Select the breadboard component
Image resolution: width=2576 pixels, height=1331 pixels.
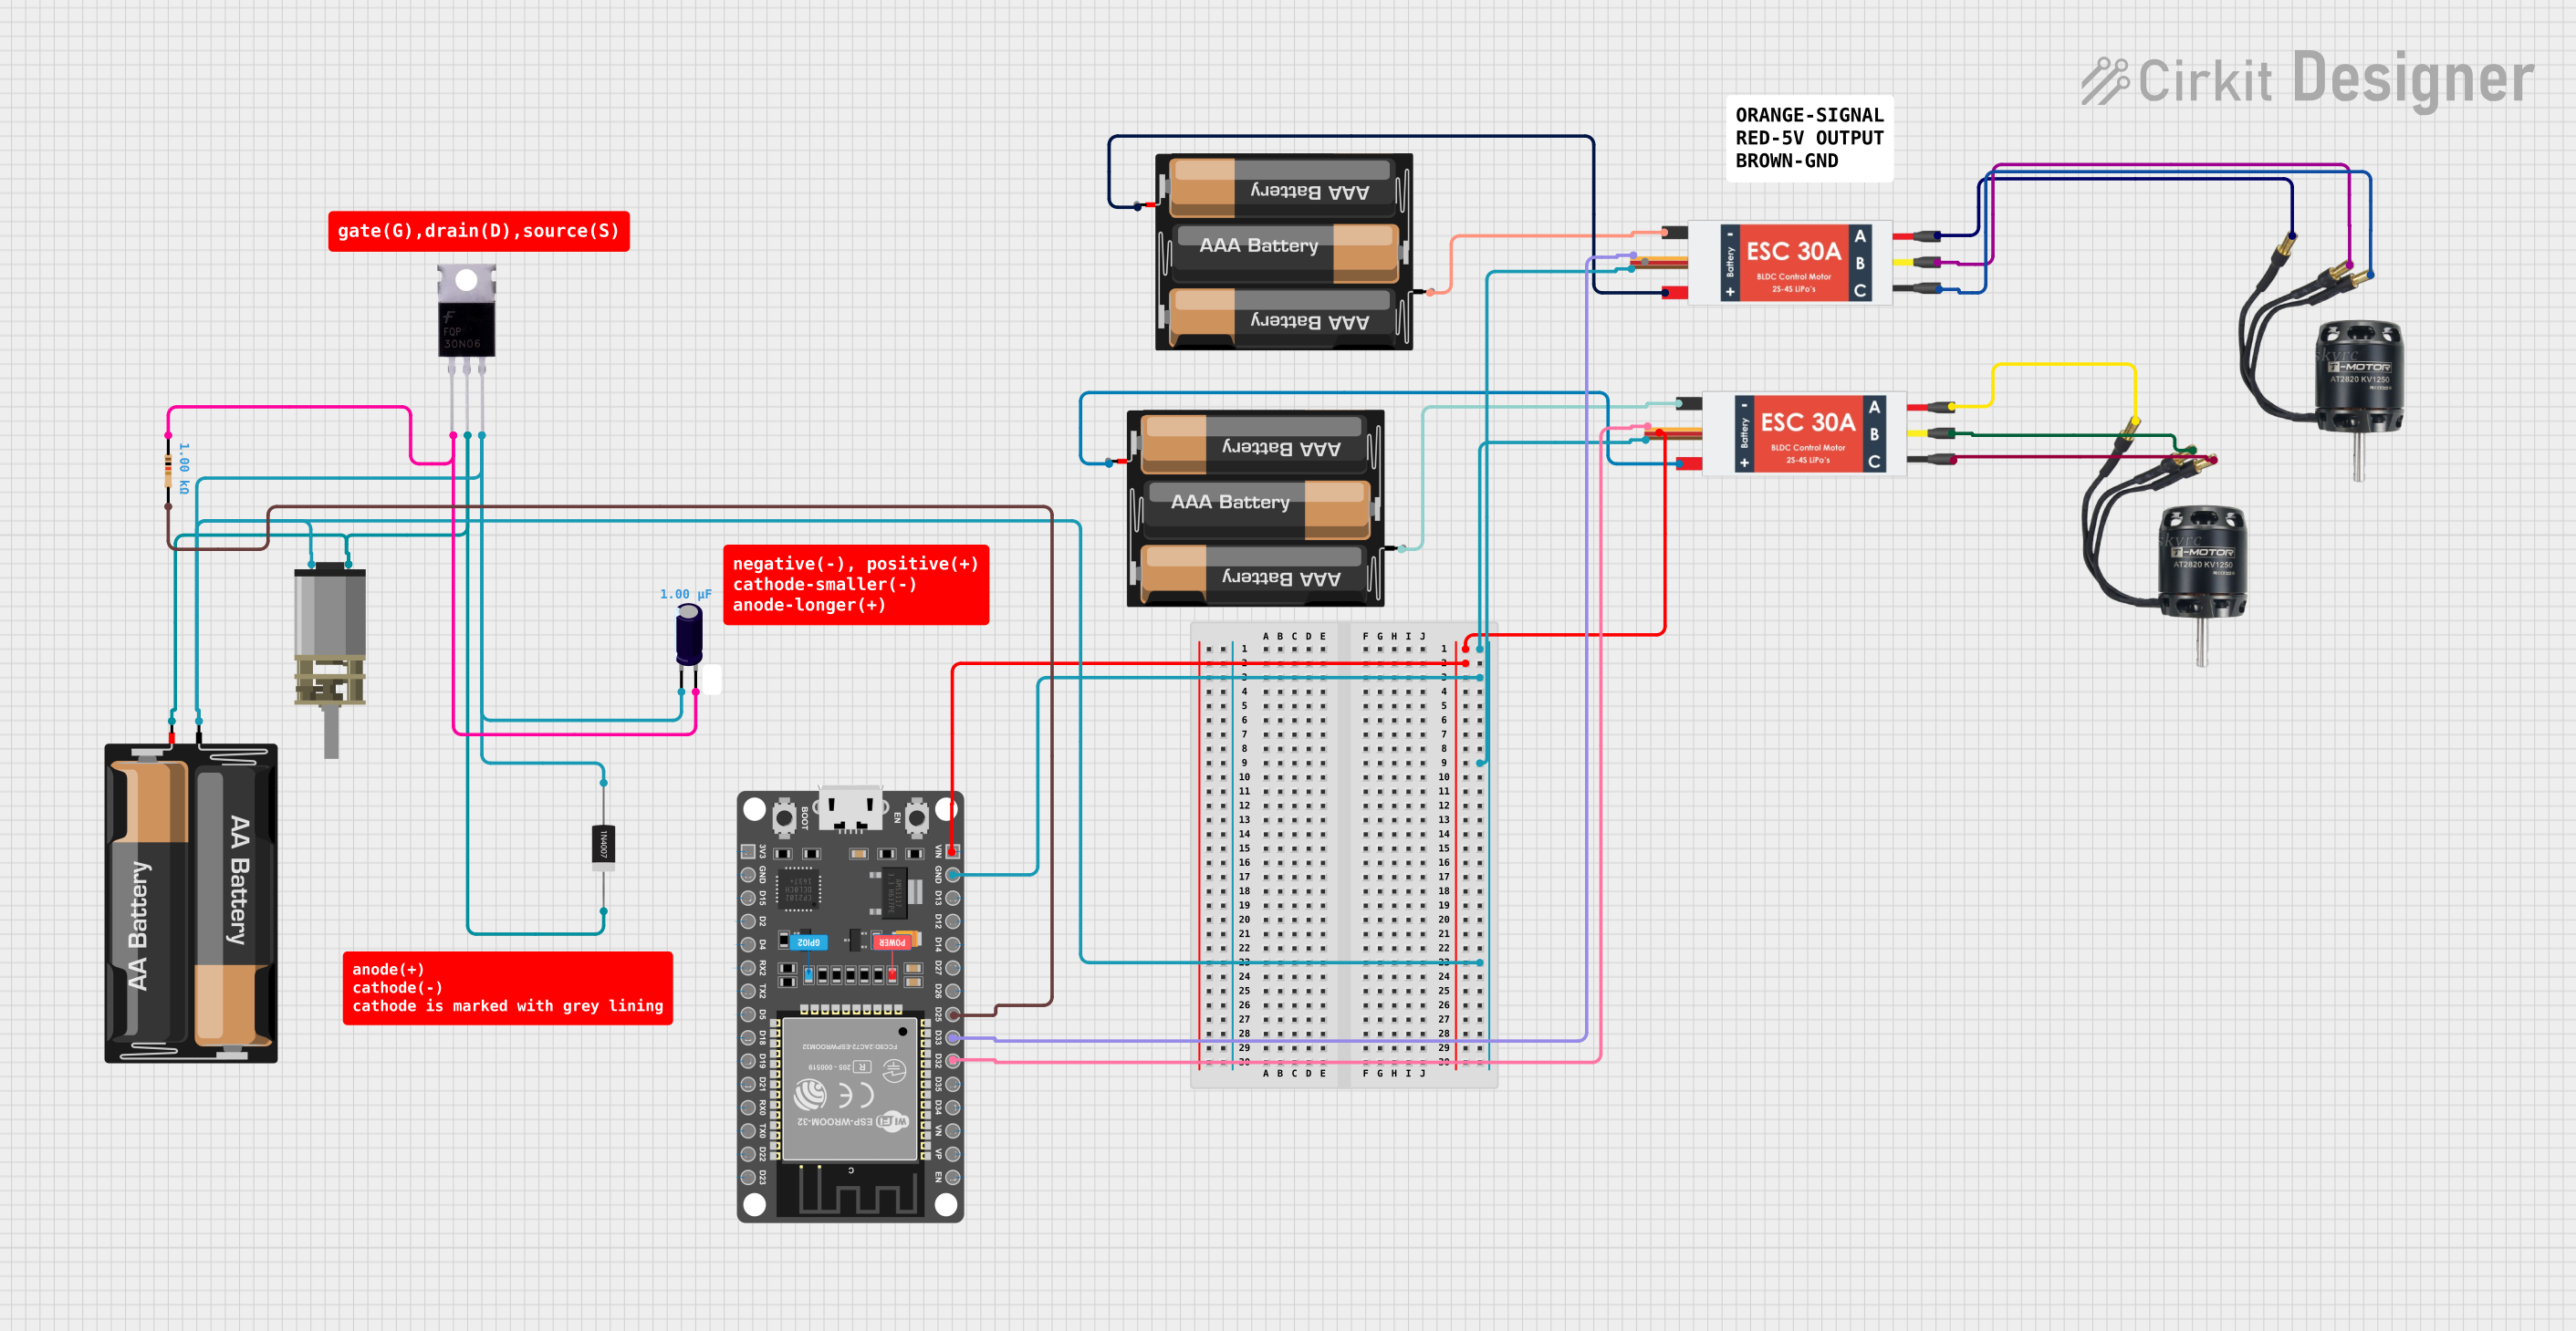tap(1343, 855)
